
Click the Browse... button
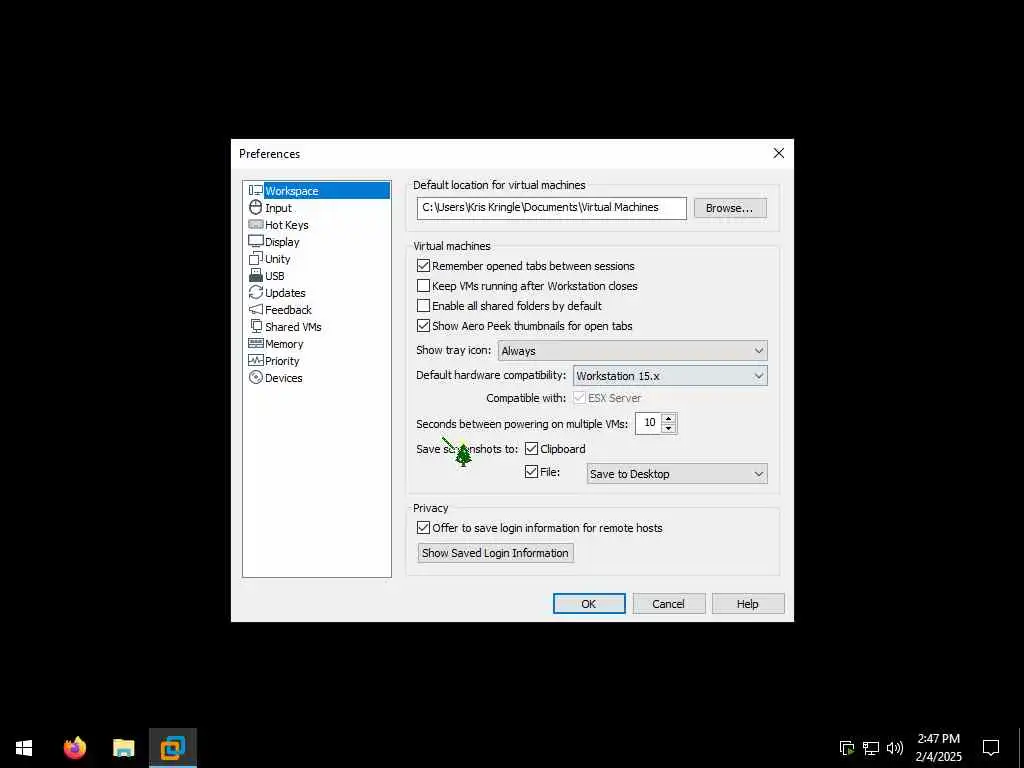(729, 208)
